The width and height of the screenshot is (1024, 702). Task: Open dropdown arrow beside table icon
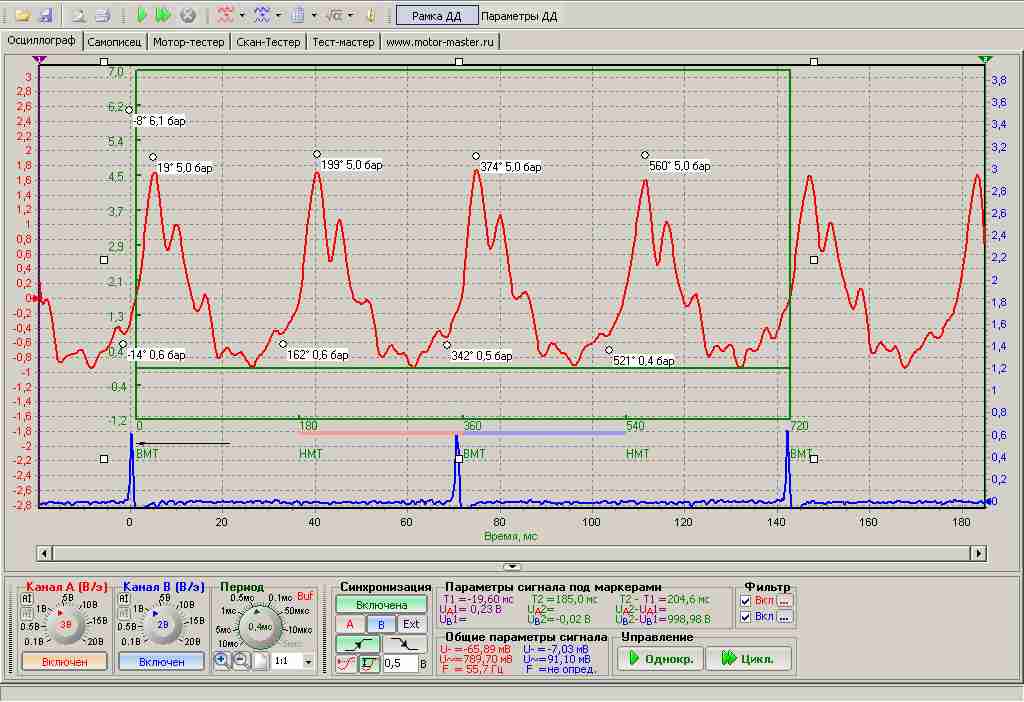pos(314,15)
